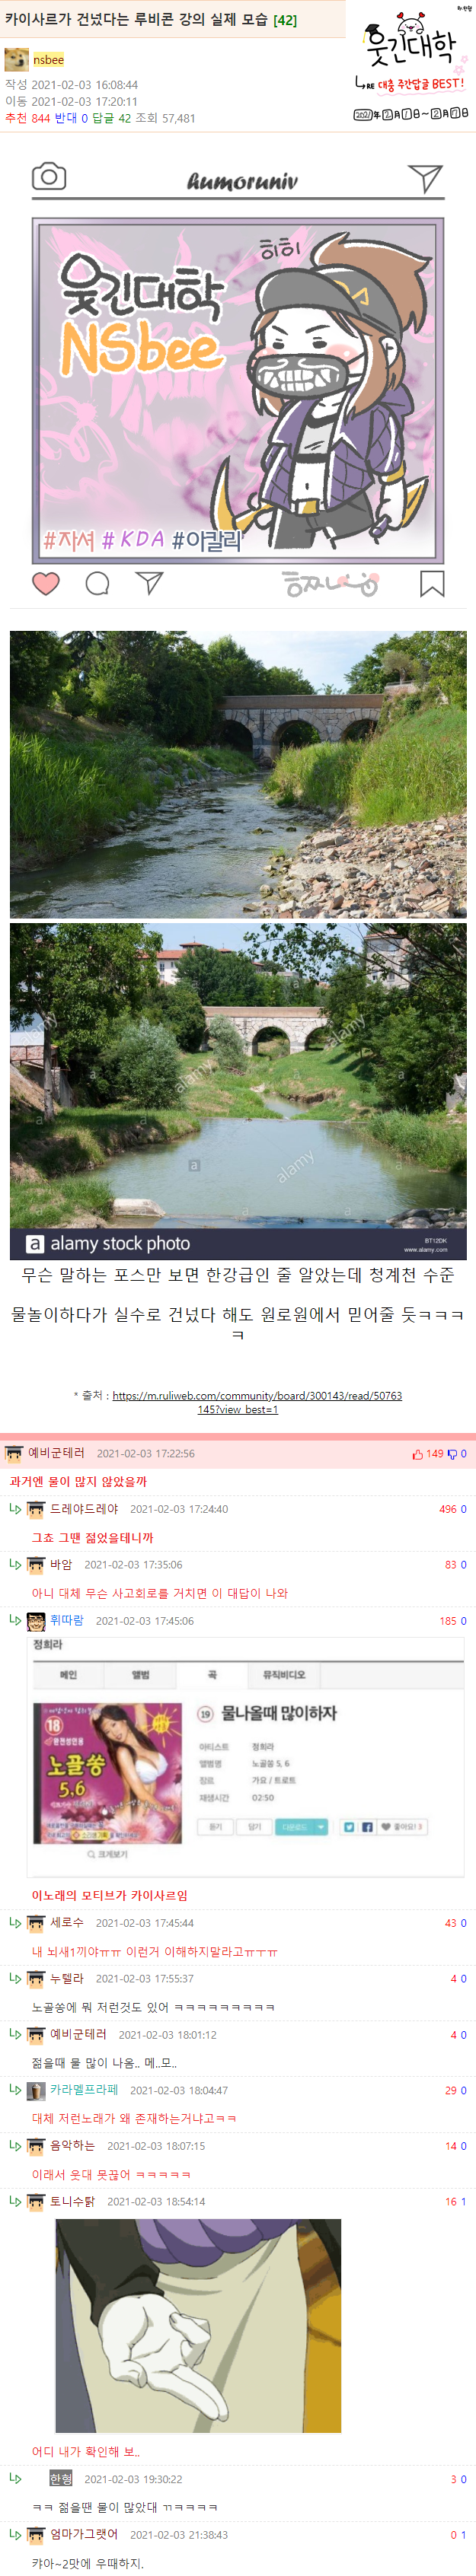
Task: Click the nsbee author avatar image
Action: tap(16, 59)
